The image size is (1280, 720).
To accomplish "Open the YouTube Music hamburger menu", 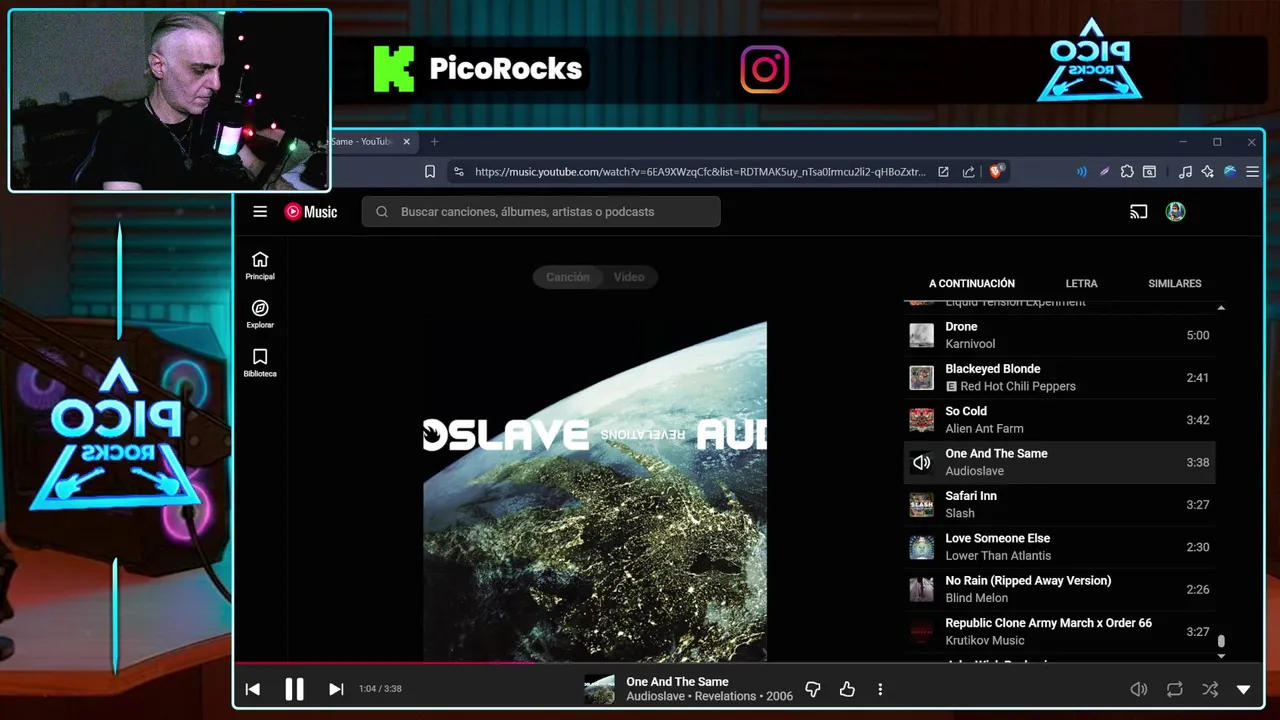I will (260, 211).
